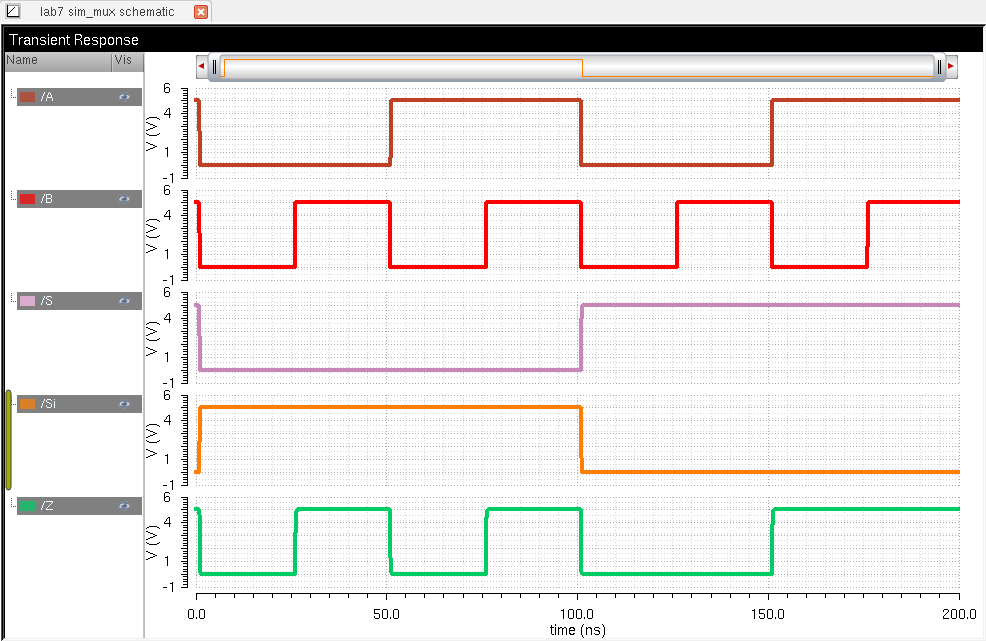Hide the /B waveform using its eye icon
Screen dimensions: 986x641
pos(124,199)
